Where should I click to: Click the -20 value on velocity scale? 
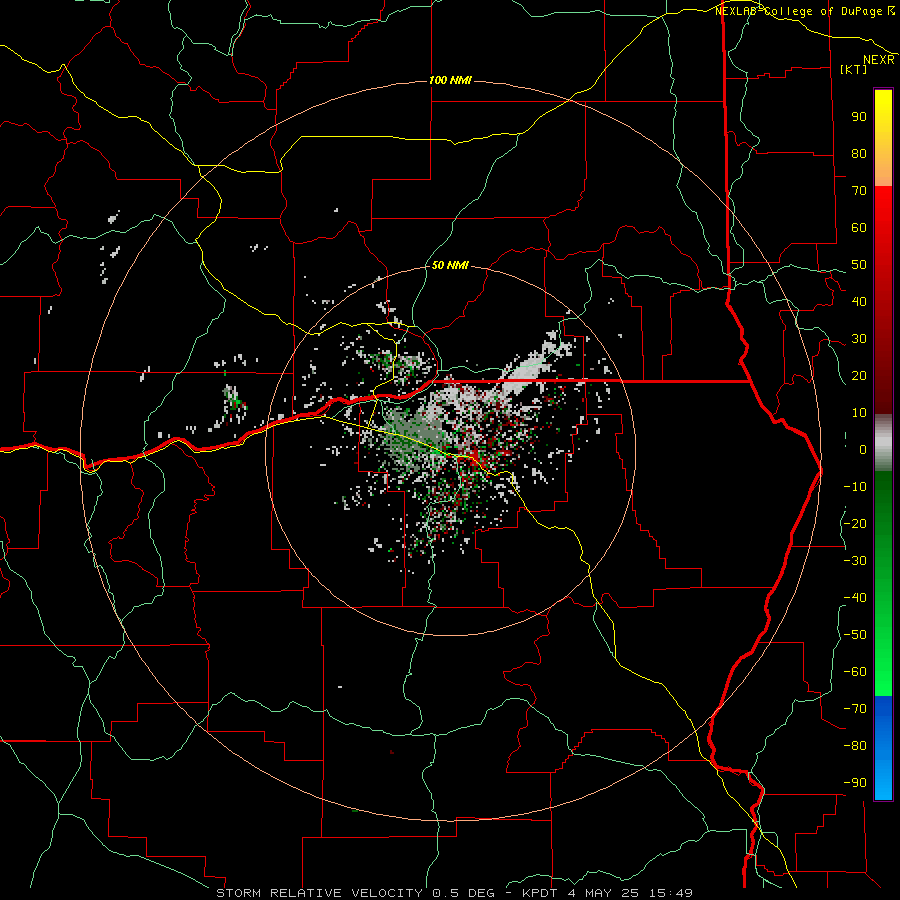click(x=855, y=523)
